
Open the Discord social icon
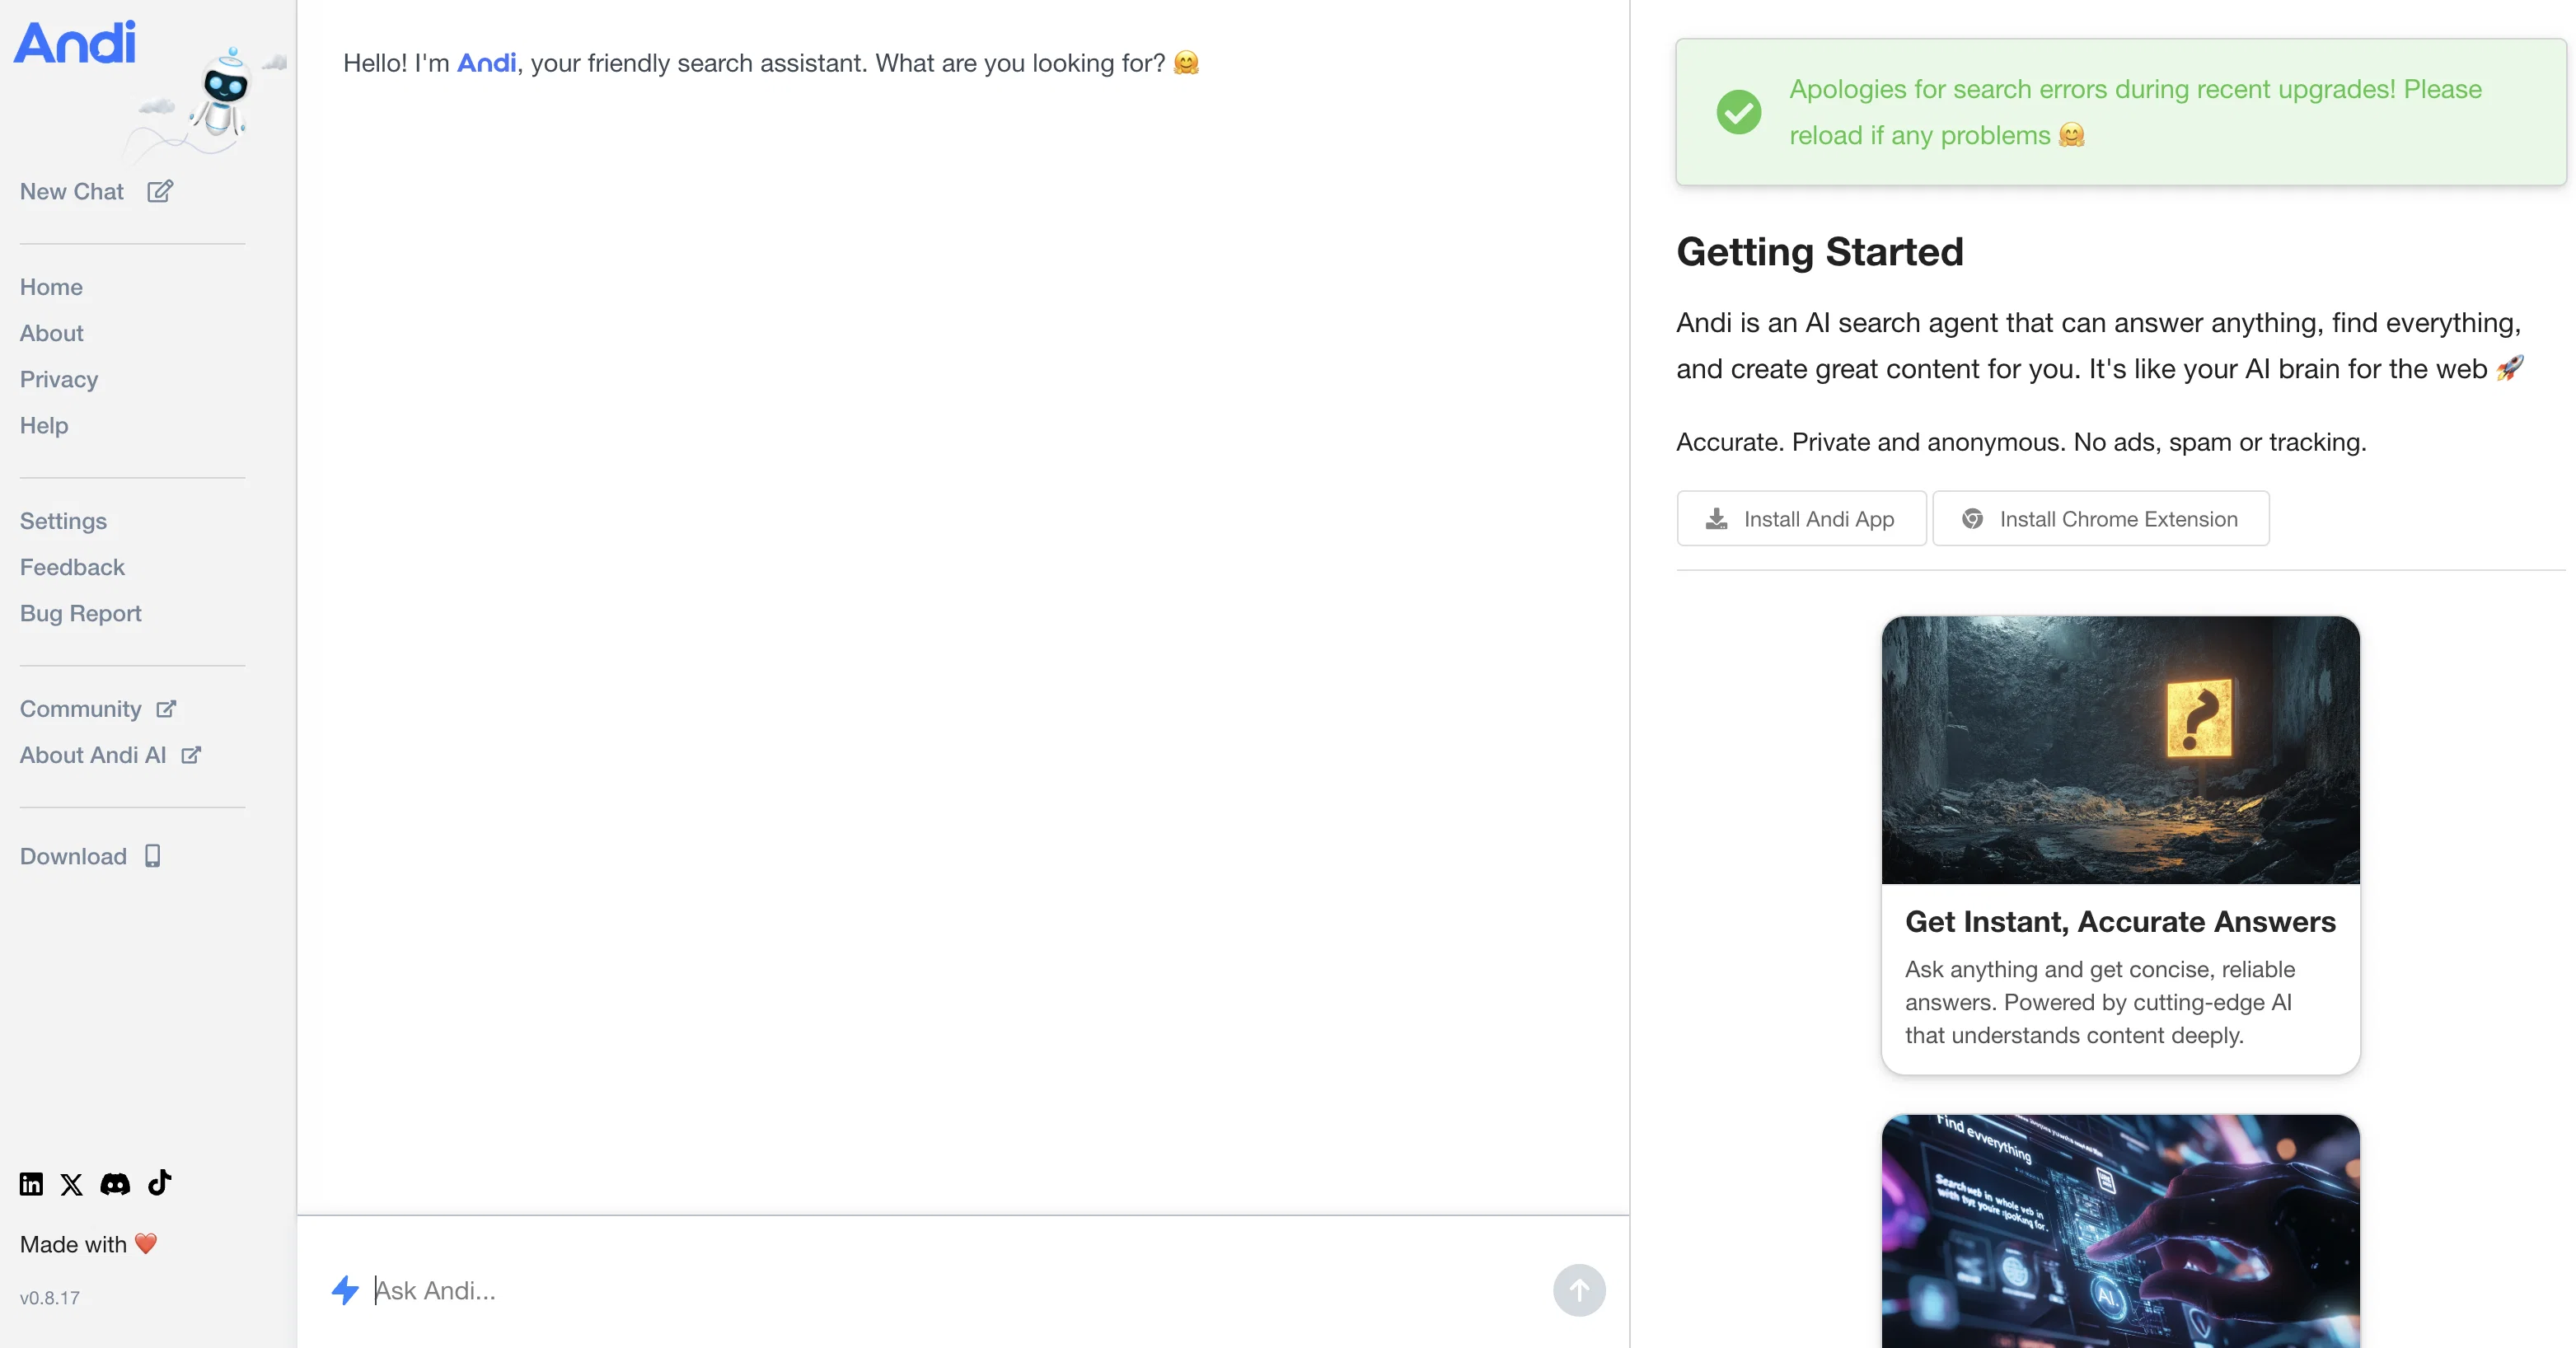coord(115,1184)
